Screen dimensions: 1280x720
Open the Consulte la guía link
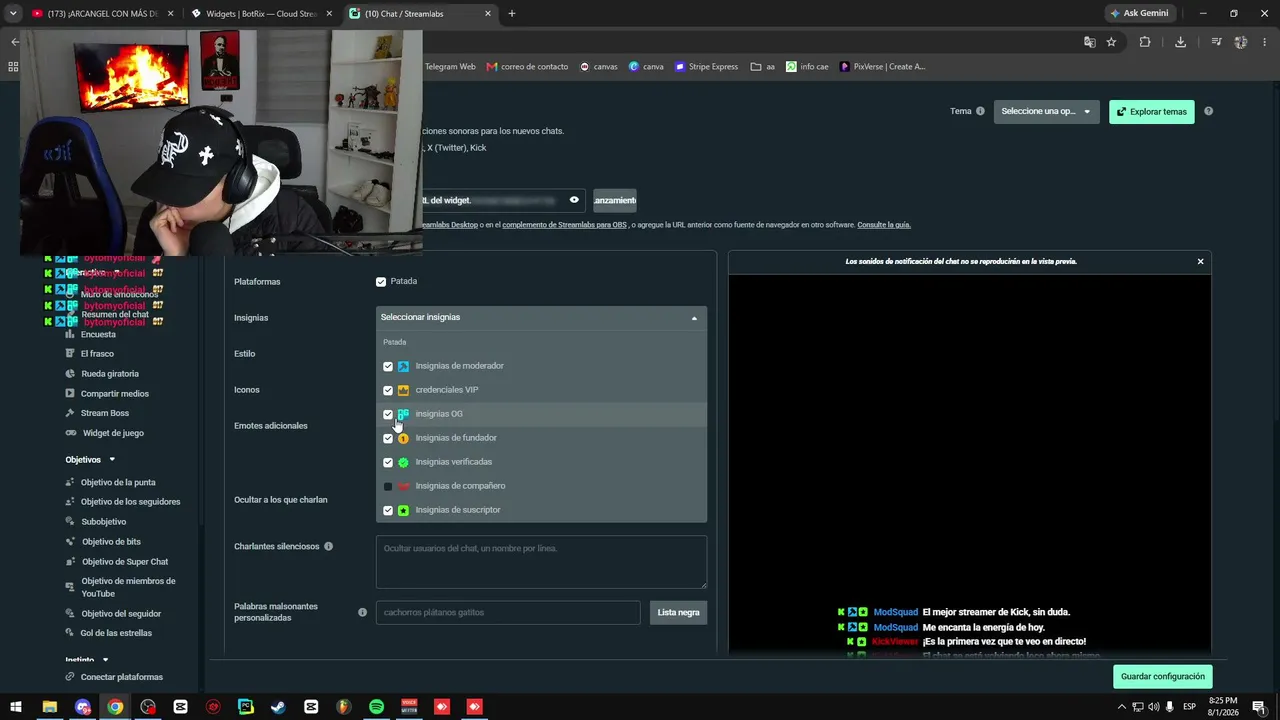pyautogui.click(x=884, y=225)
